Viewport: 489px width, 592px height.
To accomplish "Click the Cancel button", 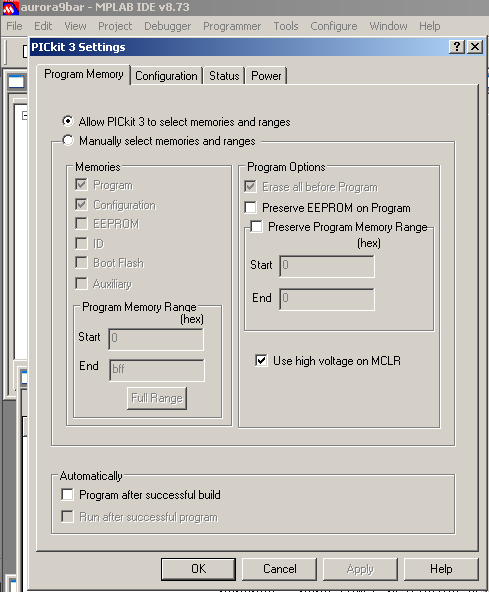I will coord(279,569).
